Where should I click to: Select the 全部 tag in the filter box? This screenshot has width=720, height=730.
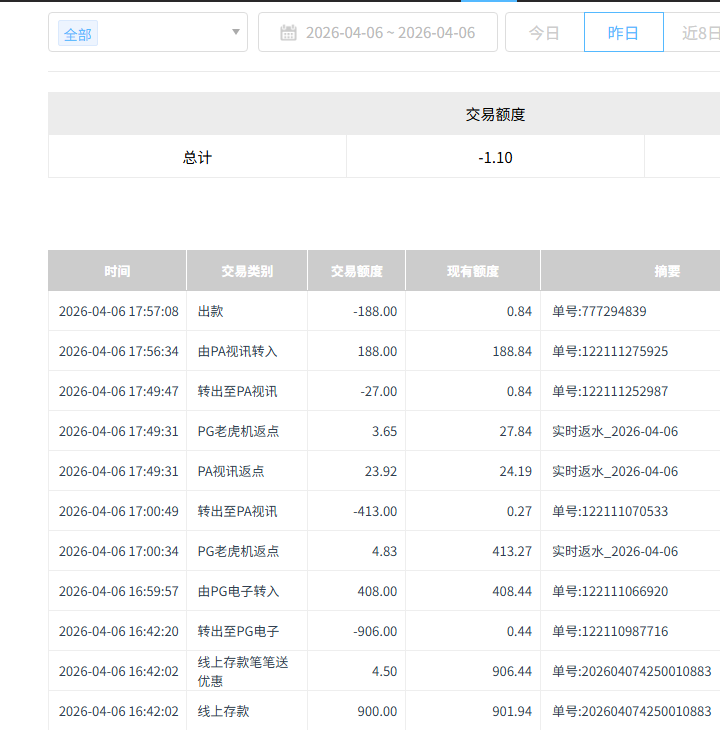click(78, 34)
